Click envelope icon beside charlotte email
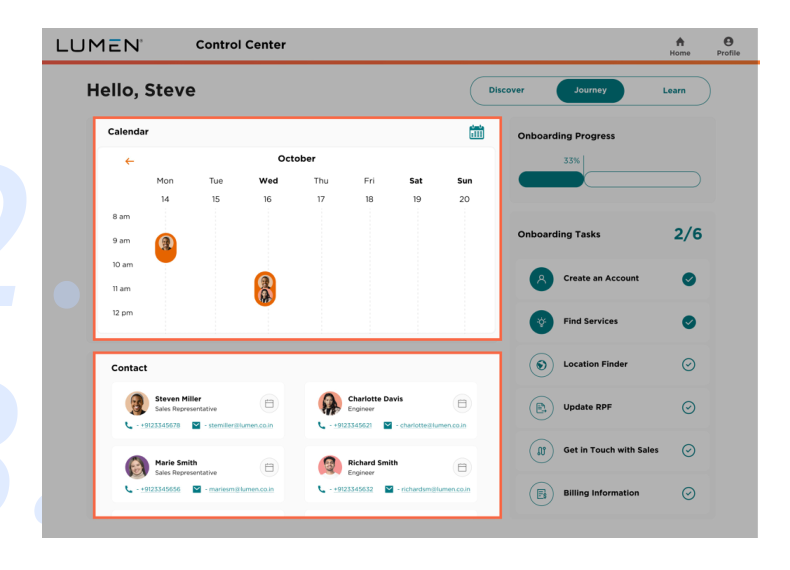The height and width of the screenshot is (570, 790). coord(387,425)
